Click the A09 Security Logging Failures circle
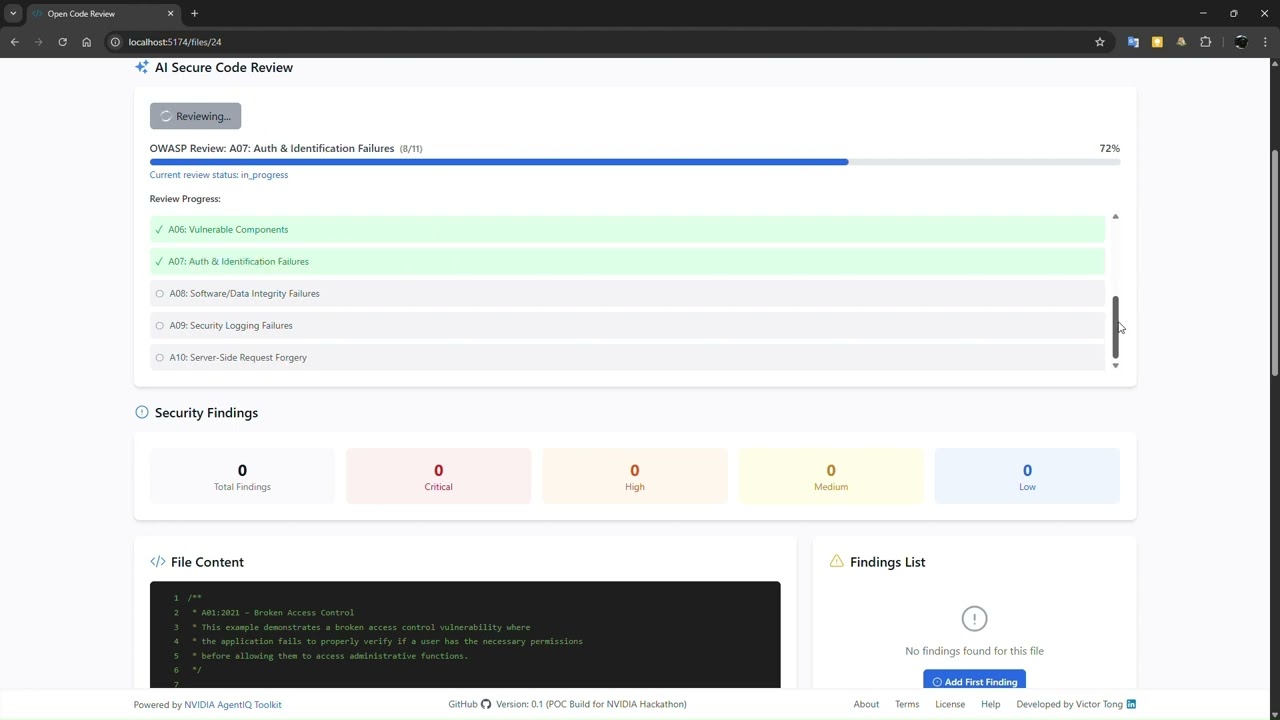 (159, 325)
